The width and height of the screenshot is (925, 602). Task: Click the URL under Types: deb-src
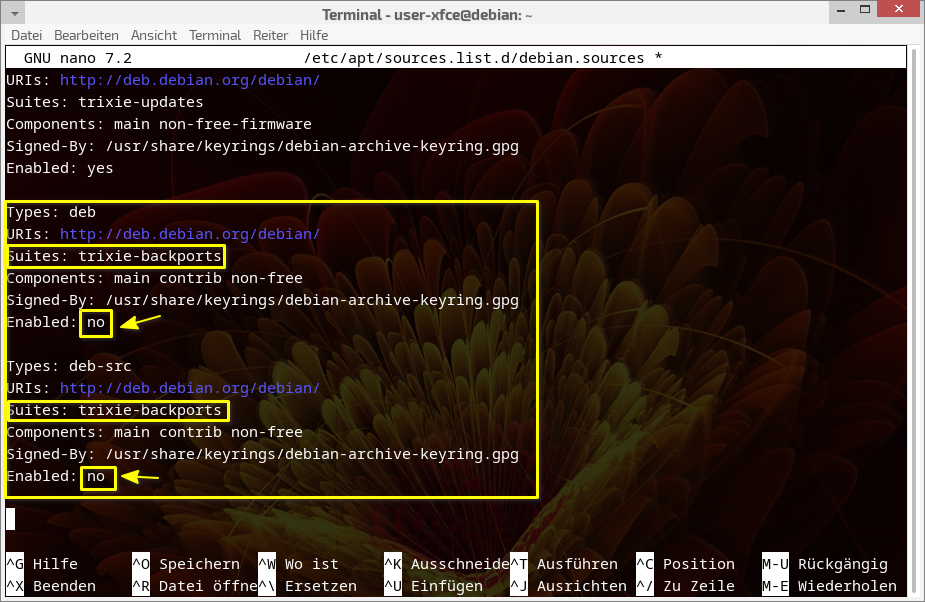point(190,388)
